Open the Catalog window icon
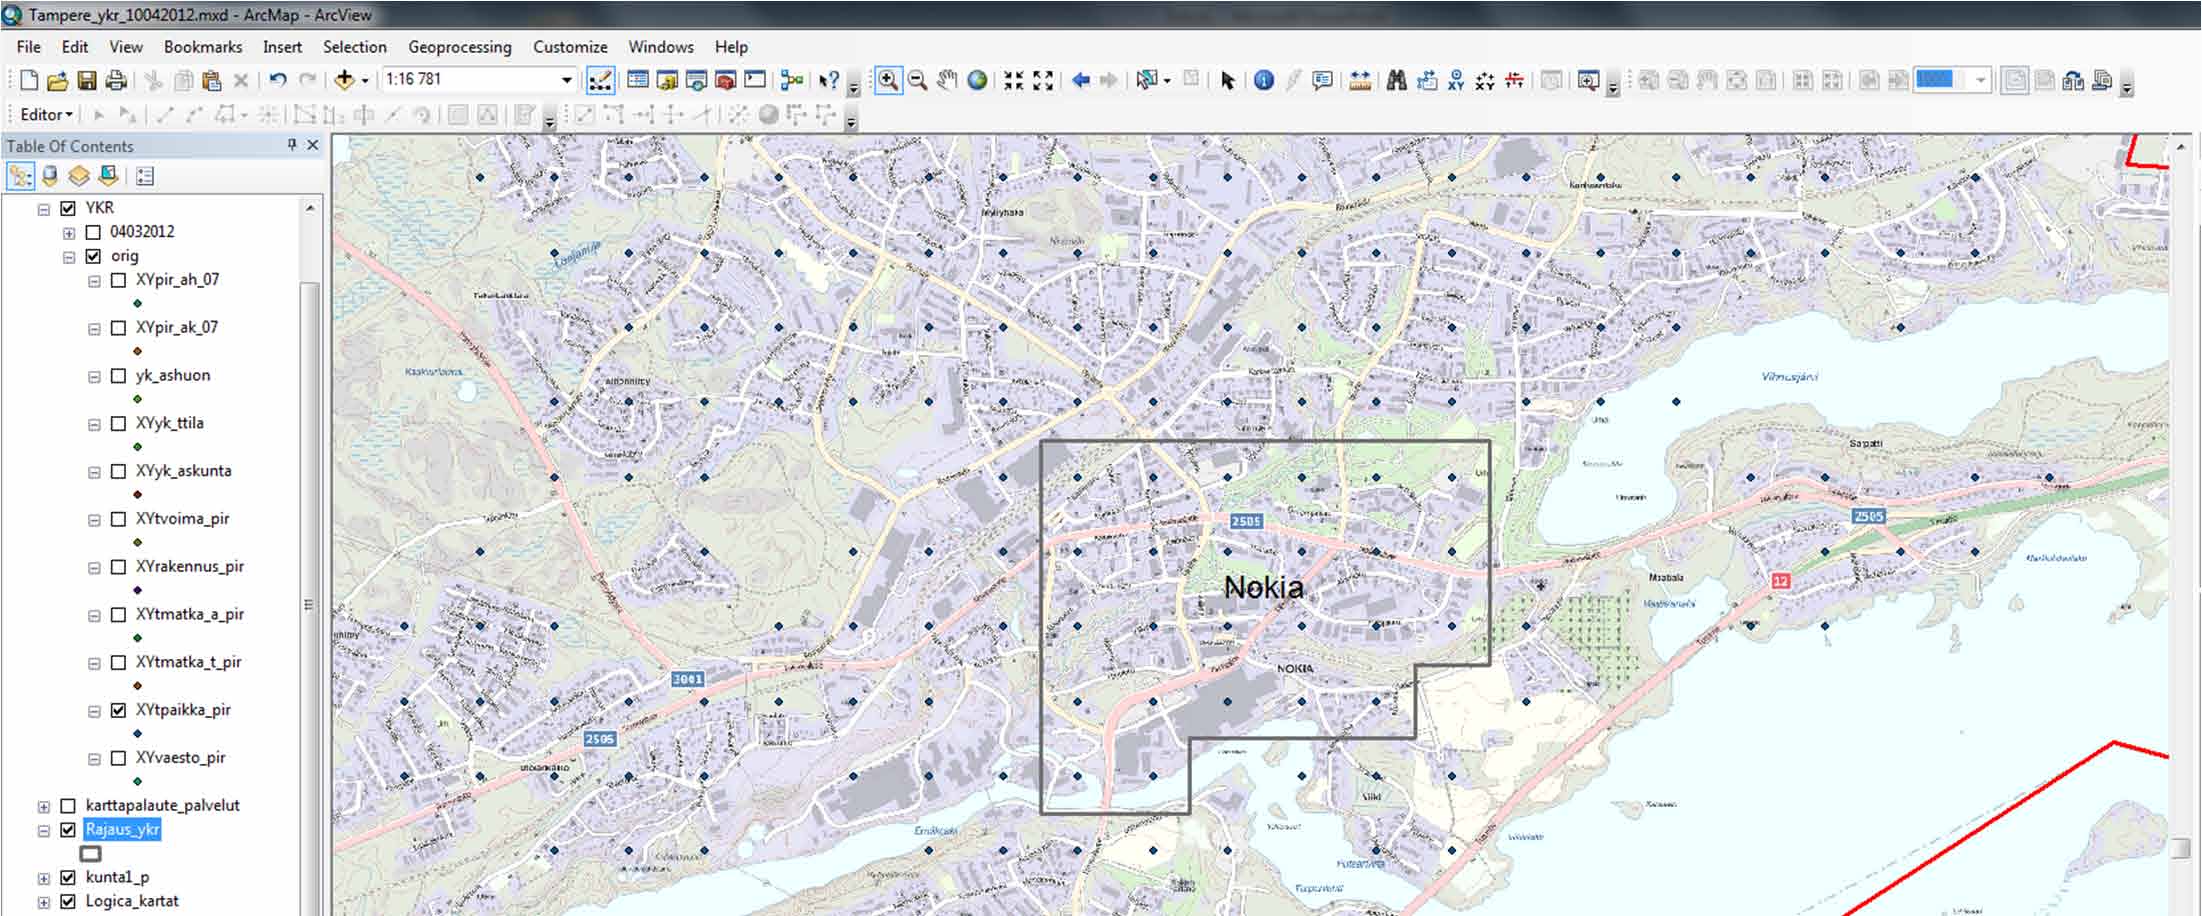Viewport: 2202px width, 916px height. [667, 80]
